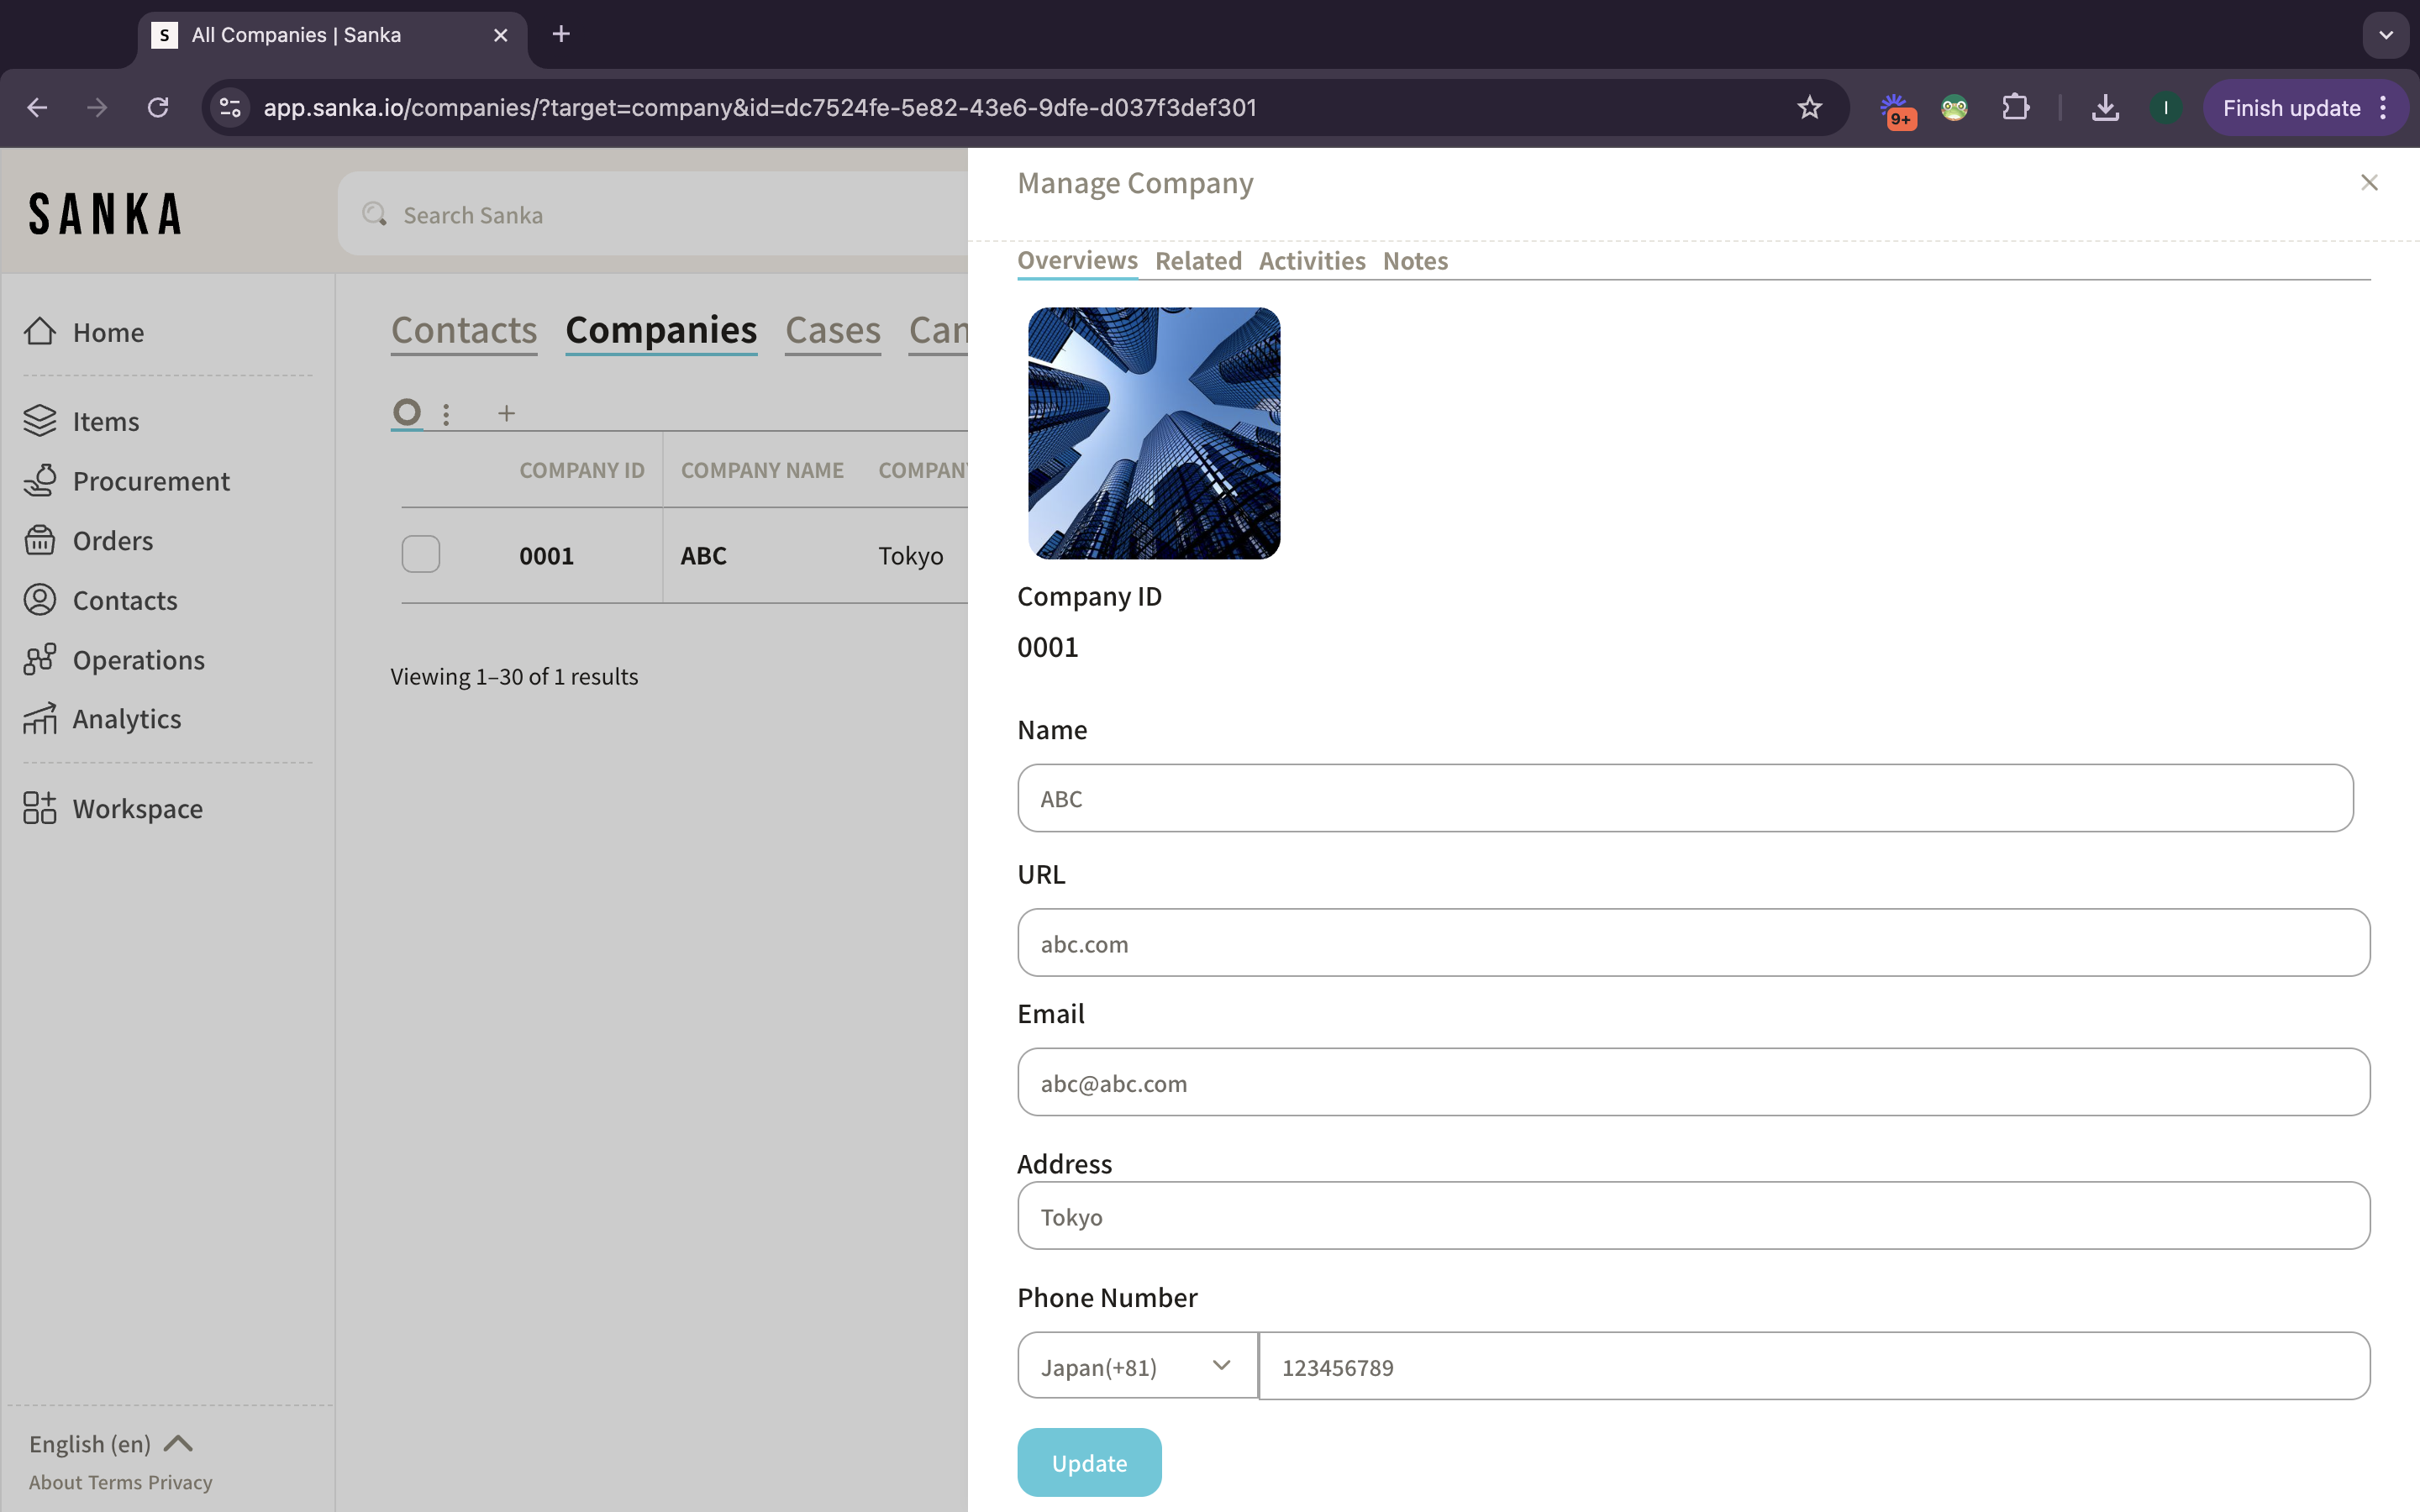Bookmark page with the star icon

click(x=1809, y=108)
